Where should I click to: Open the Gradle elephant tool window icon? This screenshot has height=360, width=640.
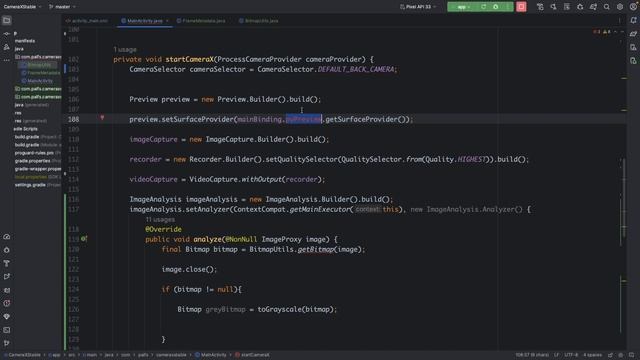pyautogui.click(x=633, y=34)
